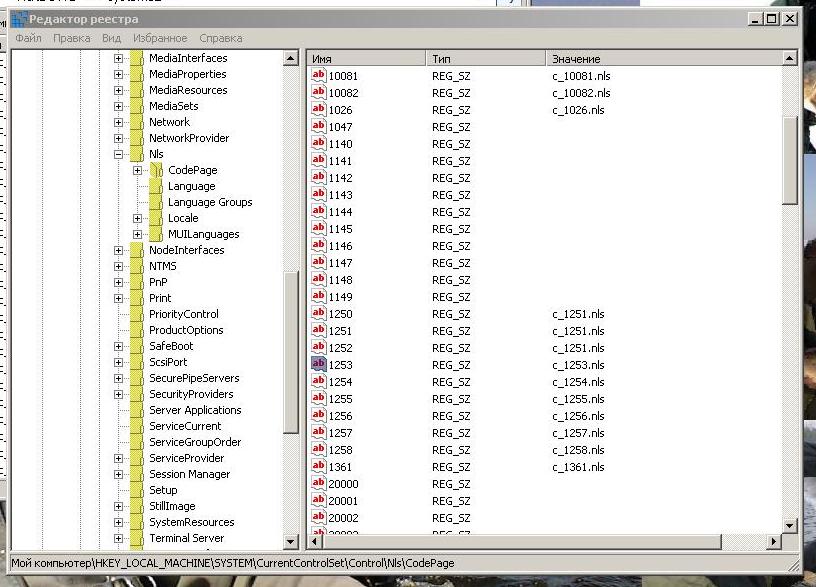Viewport: 816px width, 587px height.
Task: Expand the MUILanguages tree node
Action: [x=138, y=234]
